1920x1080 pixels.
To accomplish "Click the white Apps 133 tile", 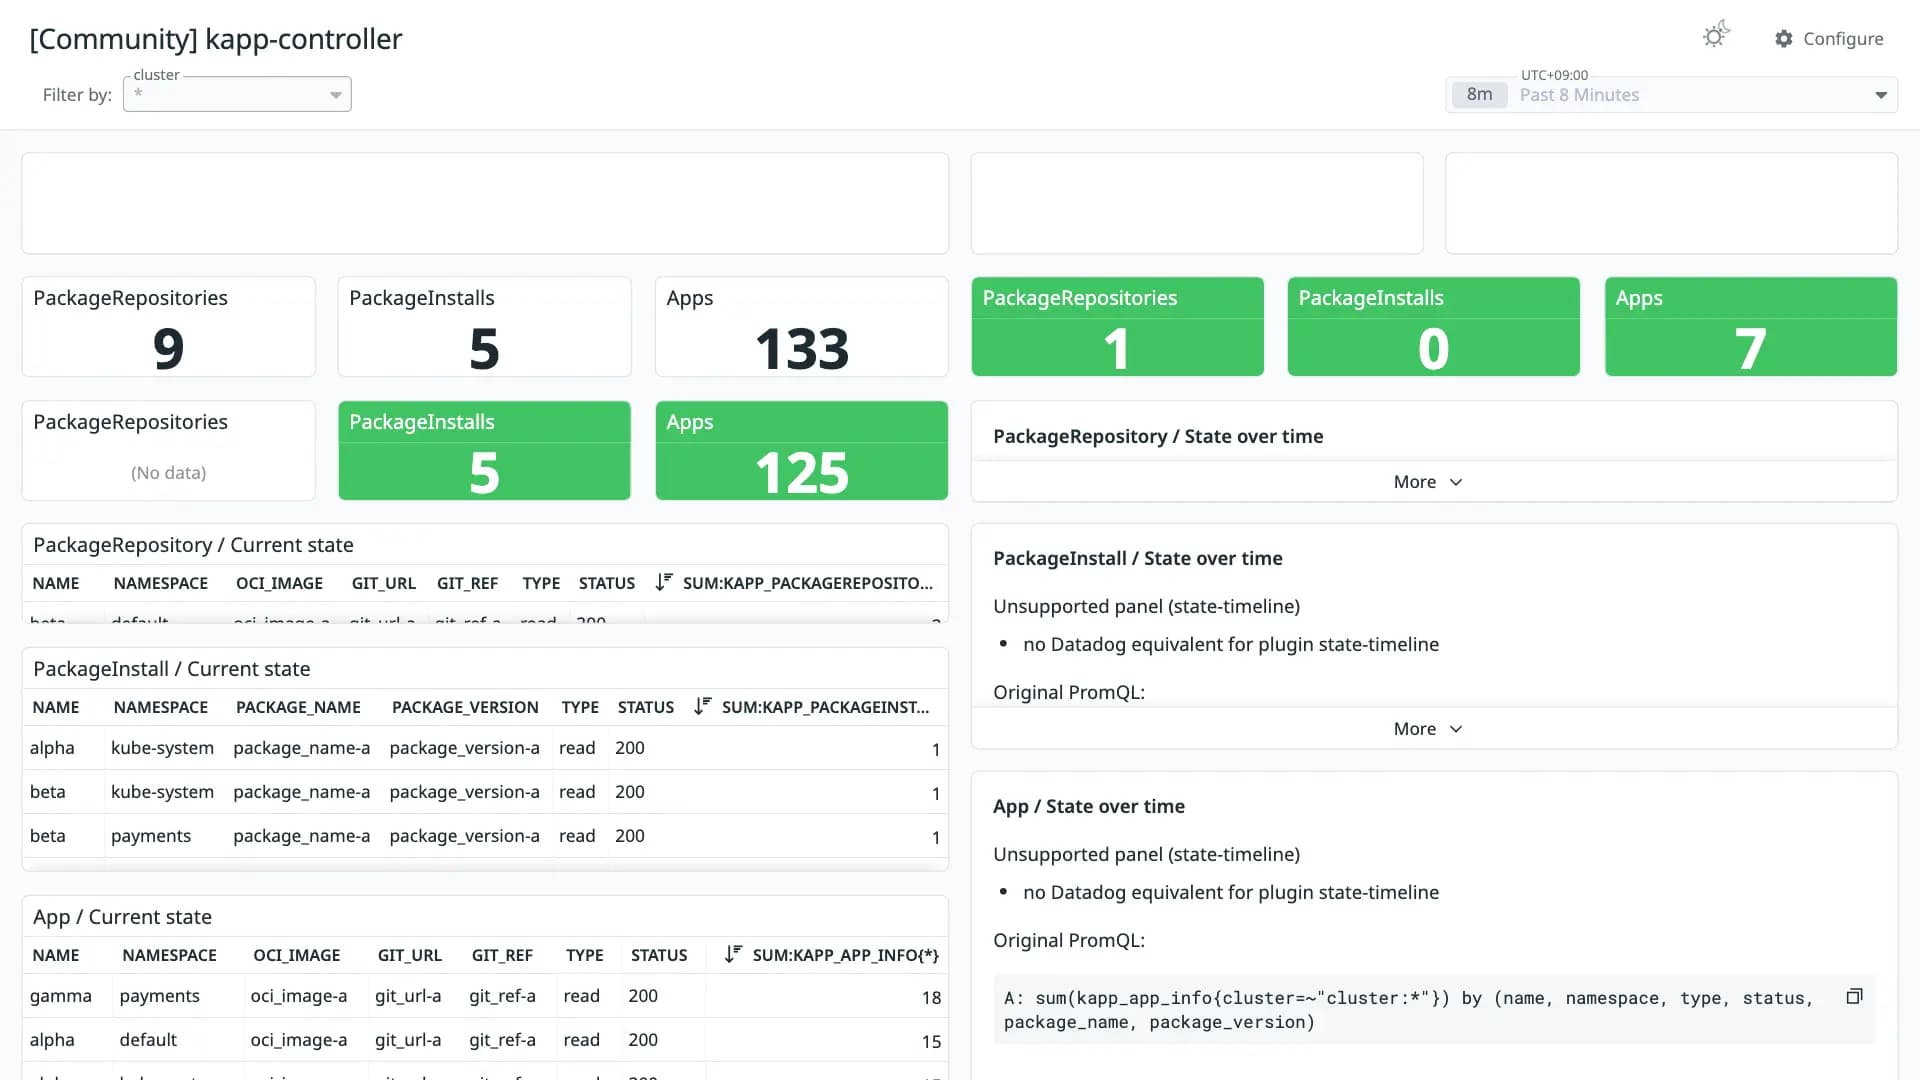I will click(x=801, y=326).
